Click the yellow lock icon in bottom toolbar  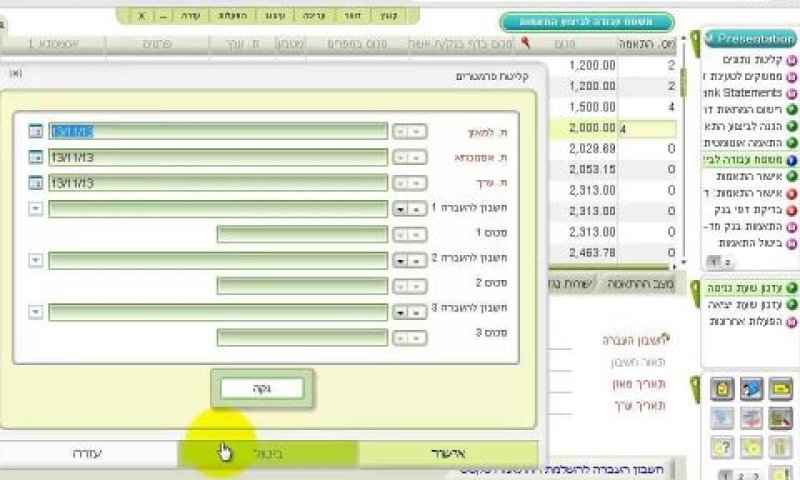click(x=722, y=389)
